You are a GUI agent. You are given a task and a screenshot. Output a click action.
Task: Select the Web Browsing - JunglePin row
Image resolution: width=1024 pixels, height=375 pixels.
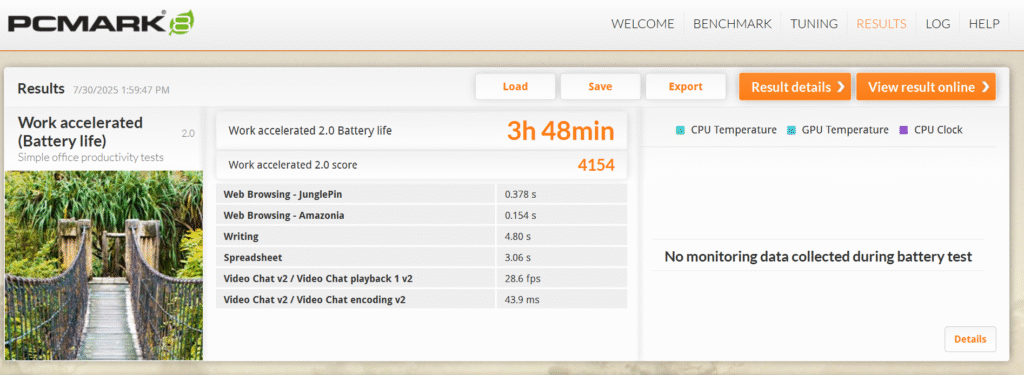421,194
